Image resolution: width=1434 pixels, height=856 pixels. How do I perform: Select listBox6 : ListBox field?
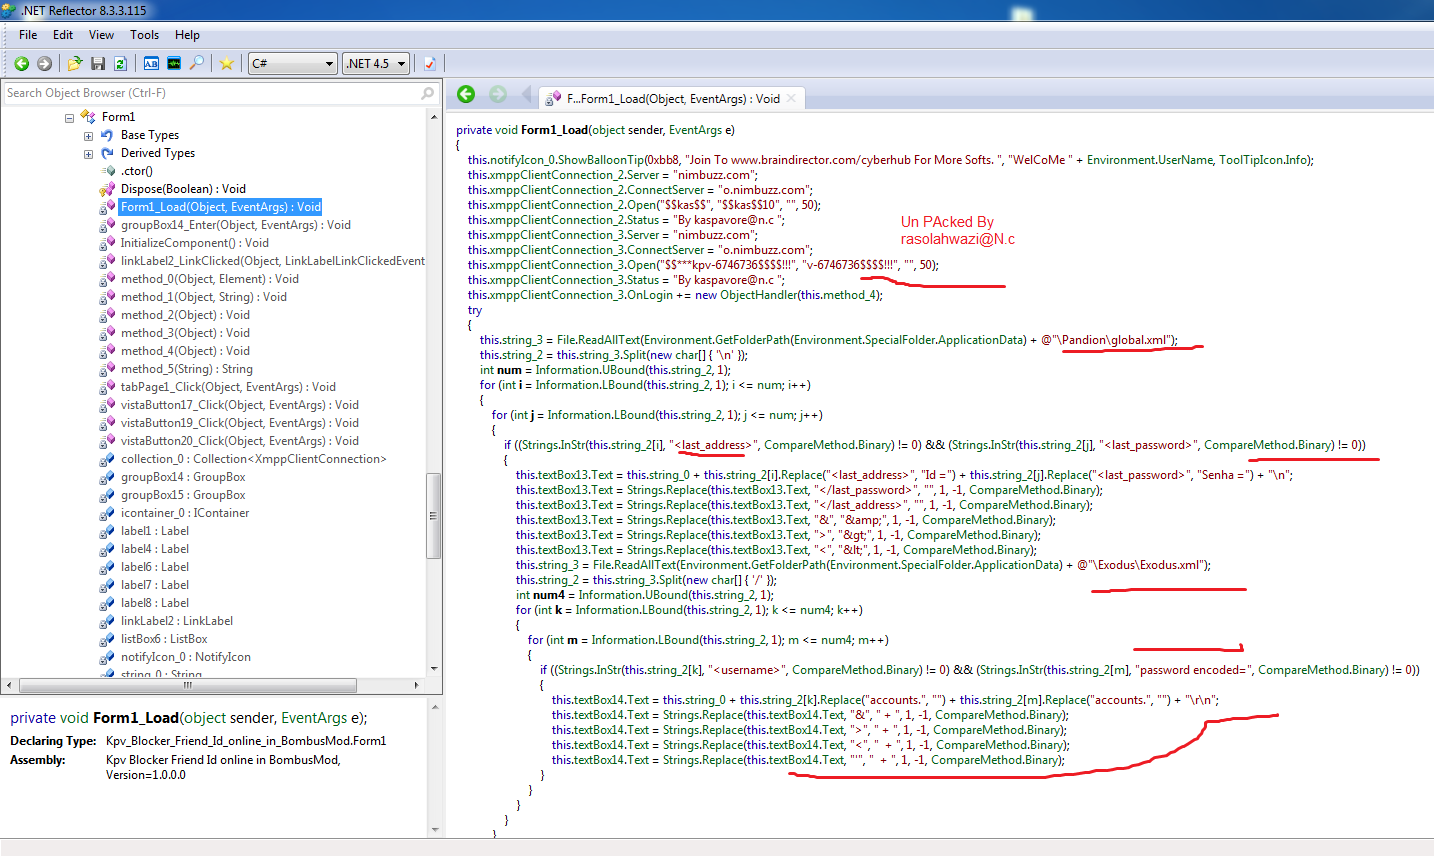click(x=164, y=639)
